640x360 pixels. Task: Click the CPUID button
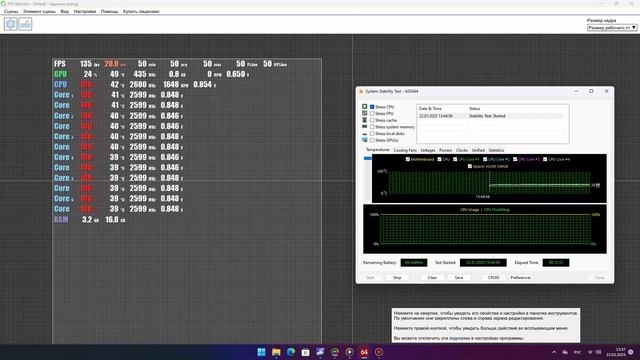point(493,278)
